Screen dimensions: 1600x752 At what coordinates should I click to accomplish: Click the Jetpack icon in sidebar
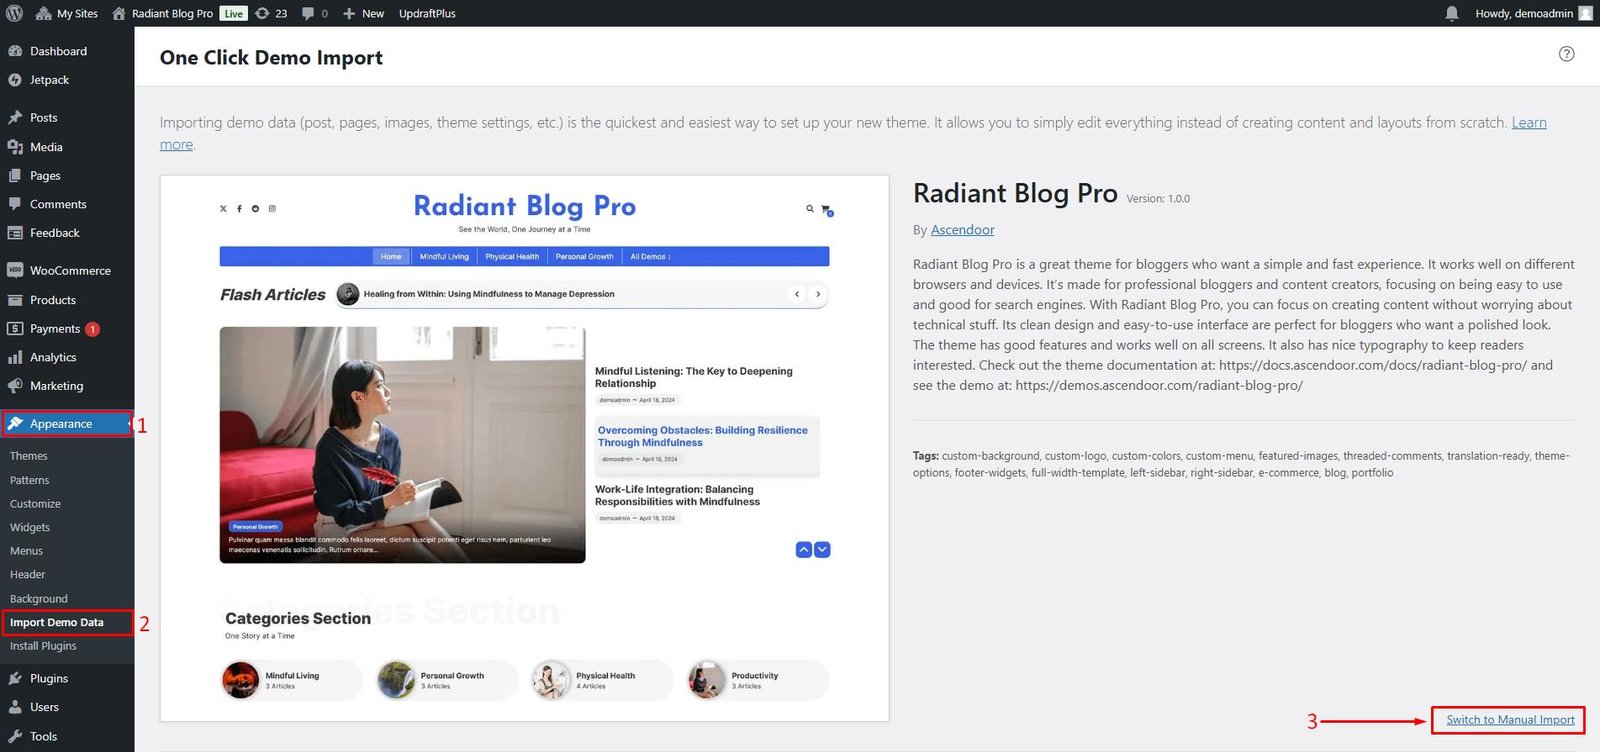coord(15,80)
